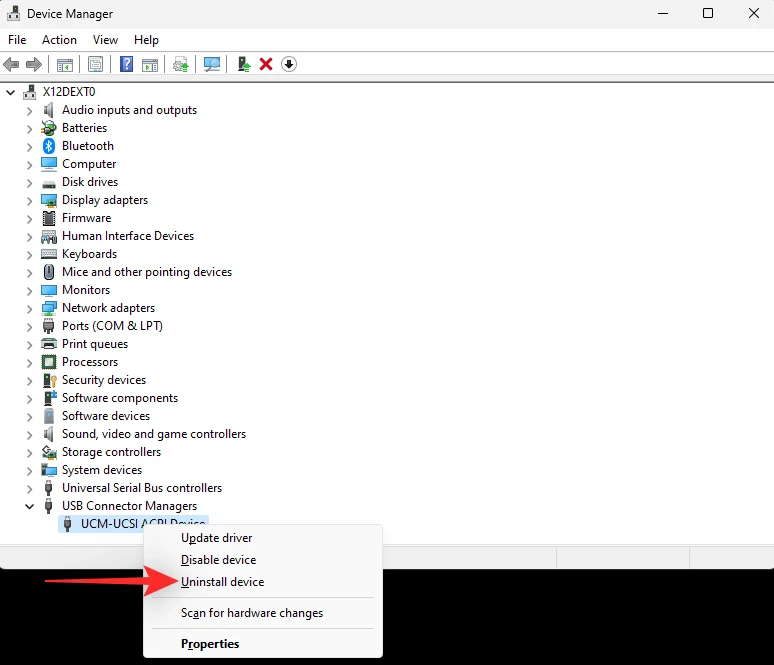Click the Software components icon

(49, 398)
